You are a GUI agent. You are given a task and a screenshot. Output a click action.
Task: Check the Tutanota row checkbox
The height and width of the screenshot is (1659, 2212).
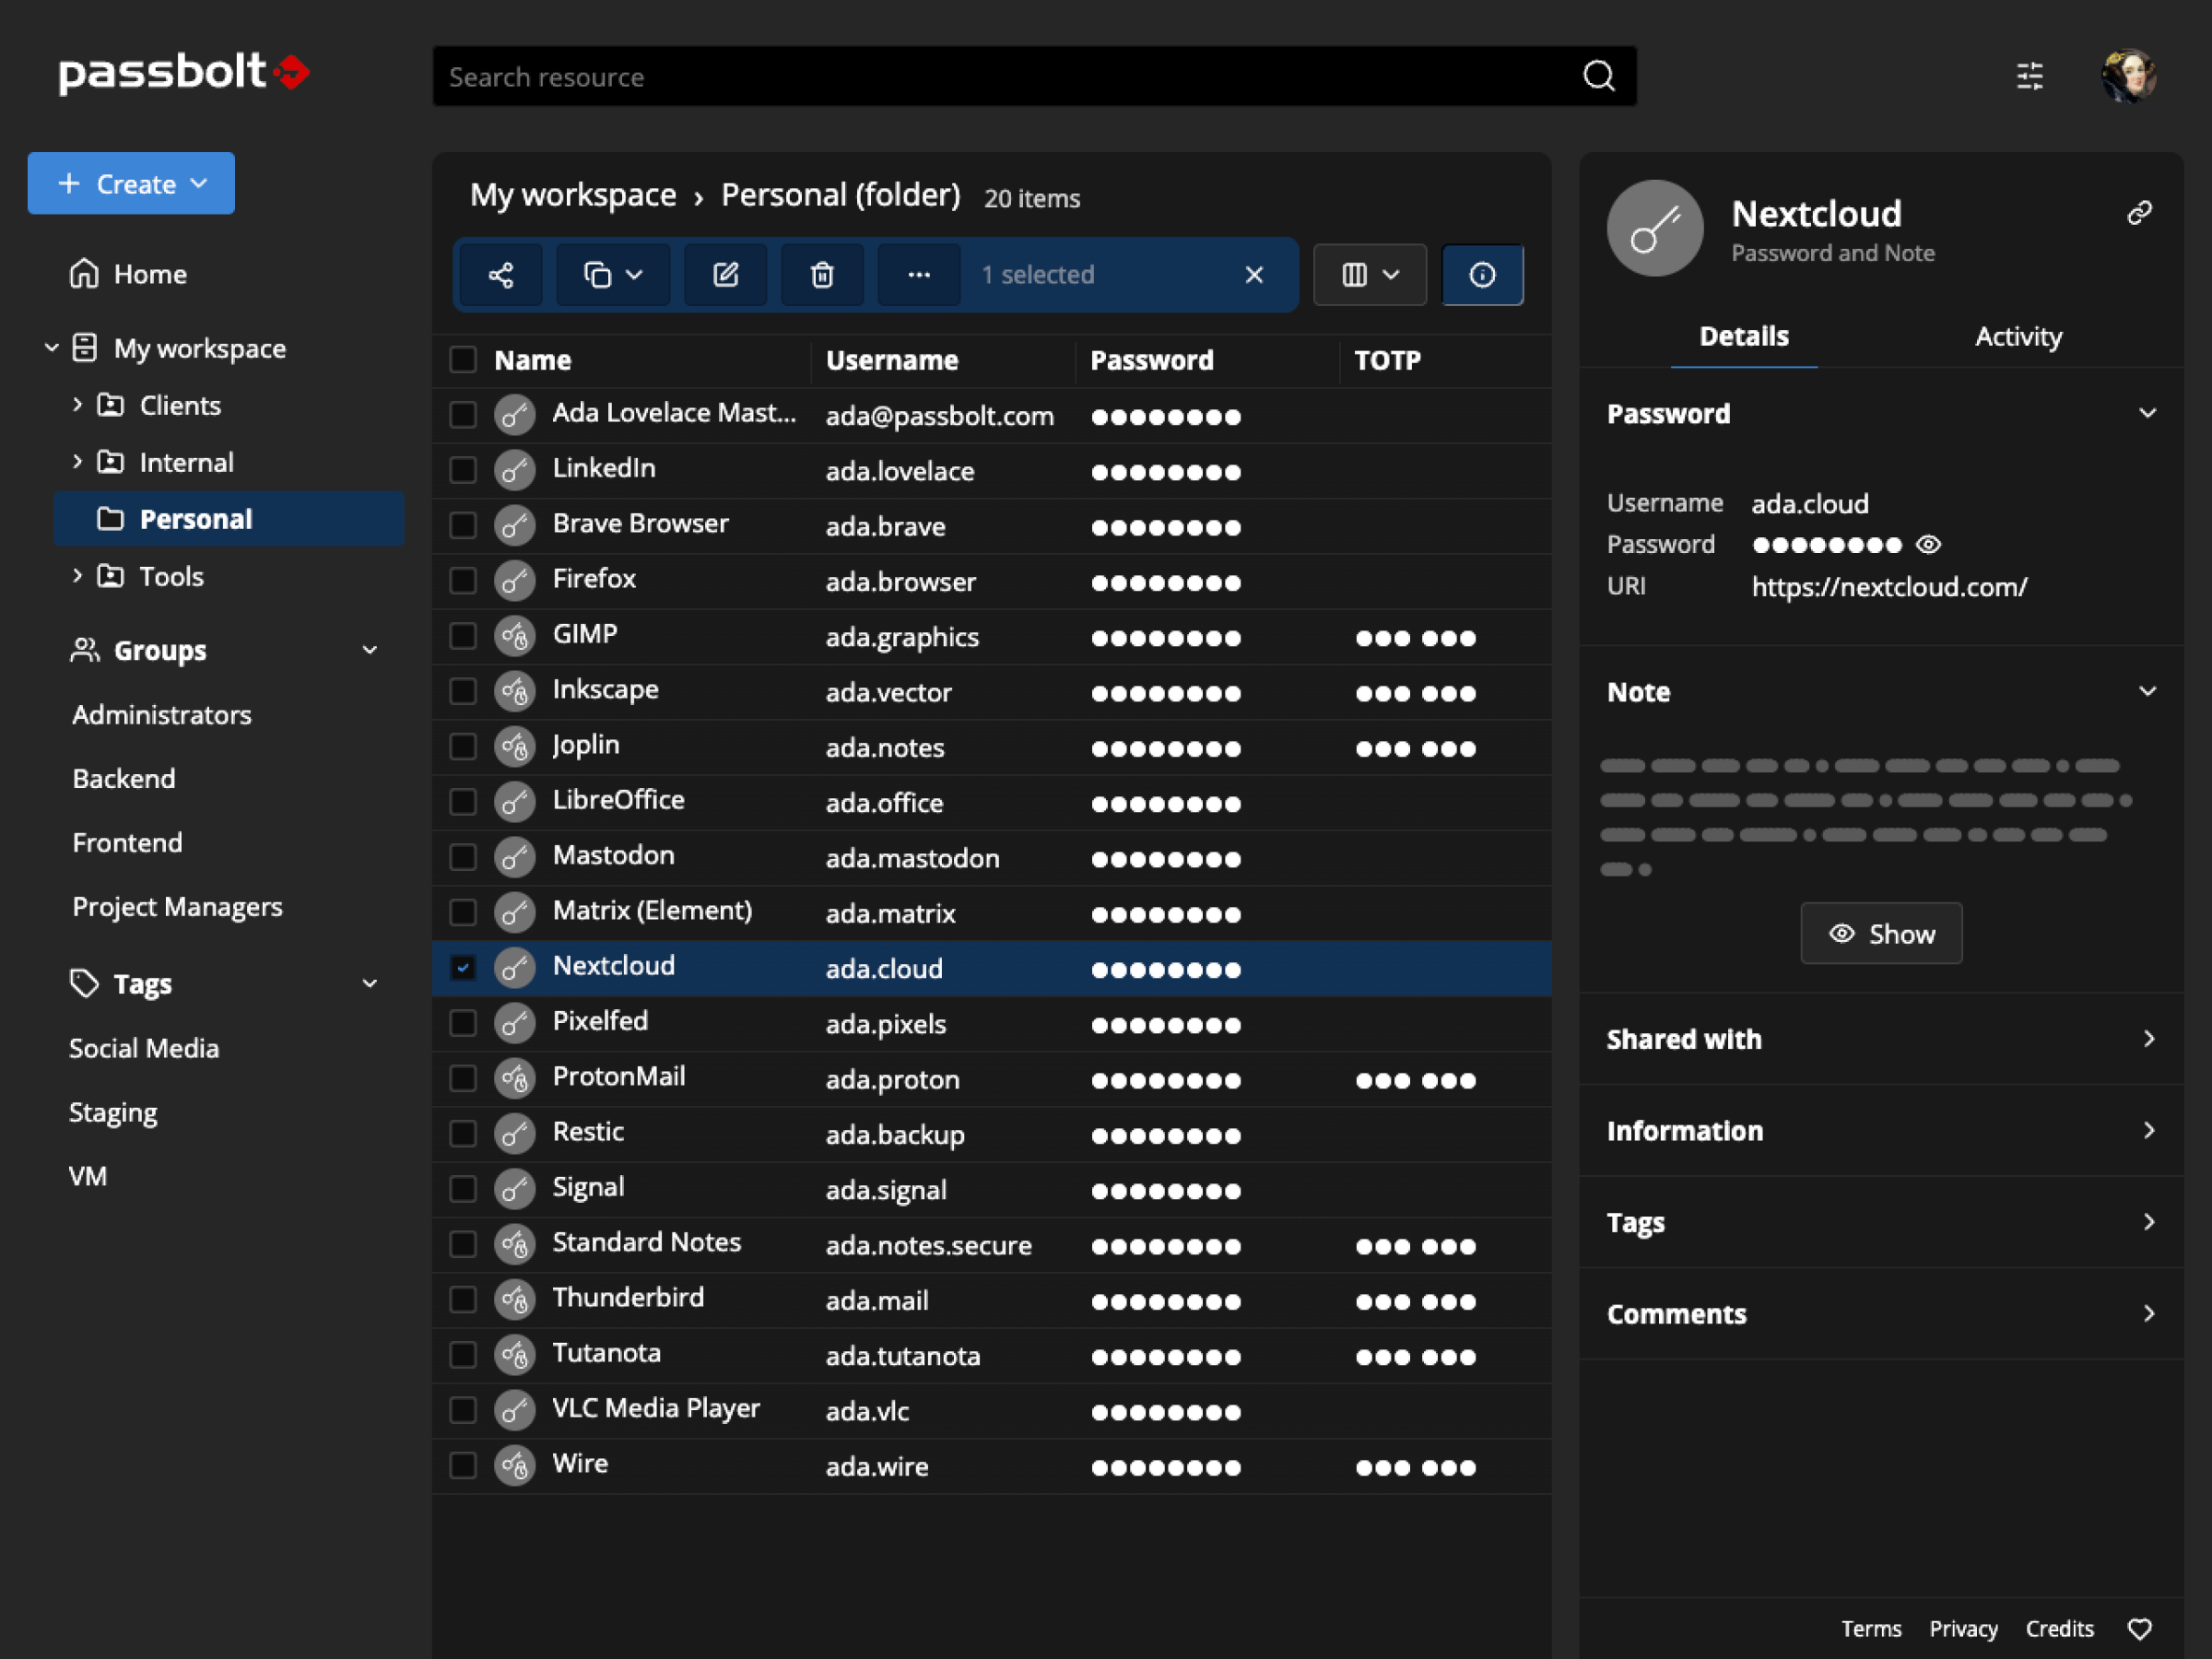[463, 1354]
